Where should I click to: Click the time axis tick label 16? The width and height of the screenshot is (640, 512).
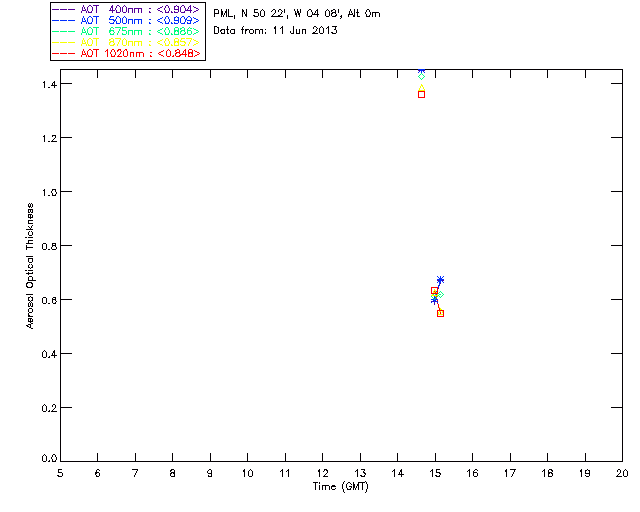point(473,473)
